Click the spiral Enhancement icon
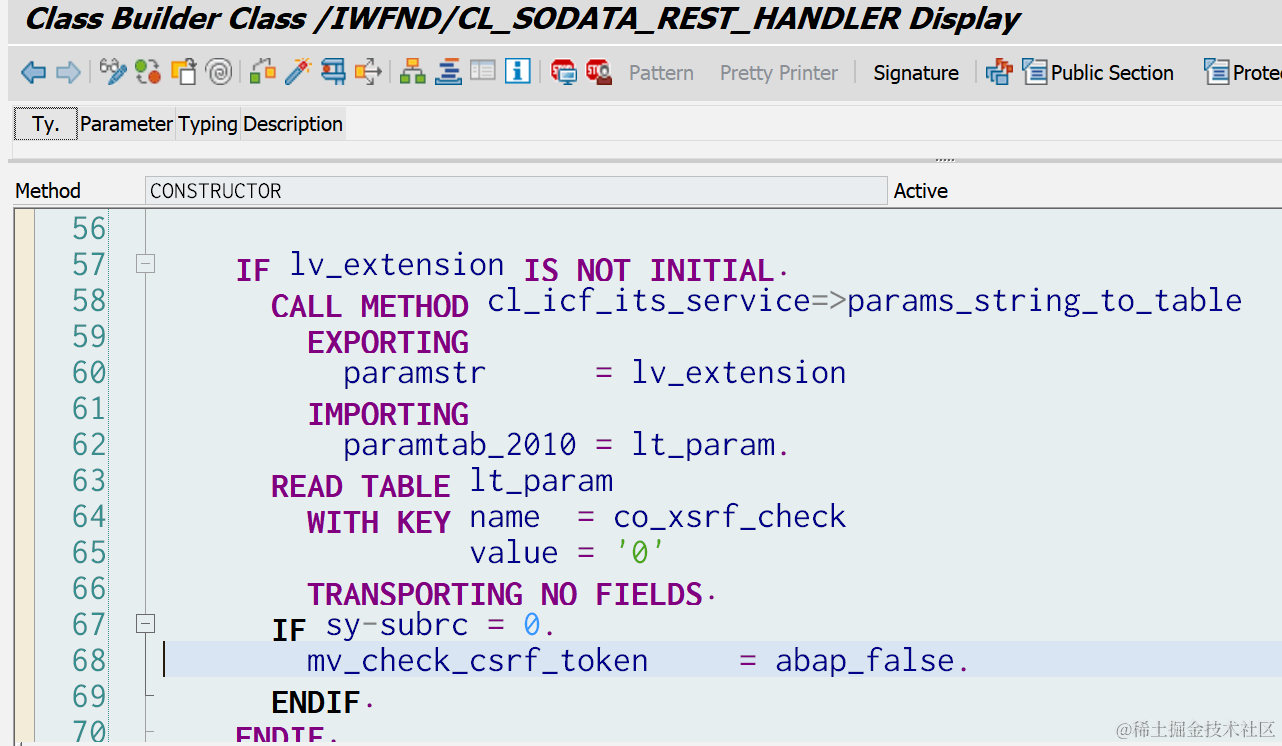 click(x=219, y=71)
